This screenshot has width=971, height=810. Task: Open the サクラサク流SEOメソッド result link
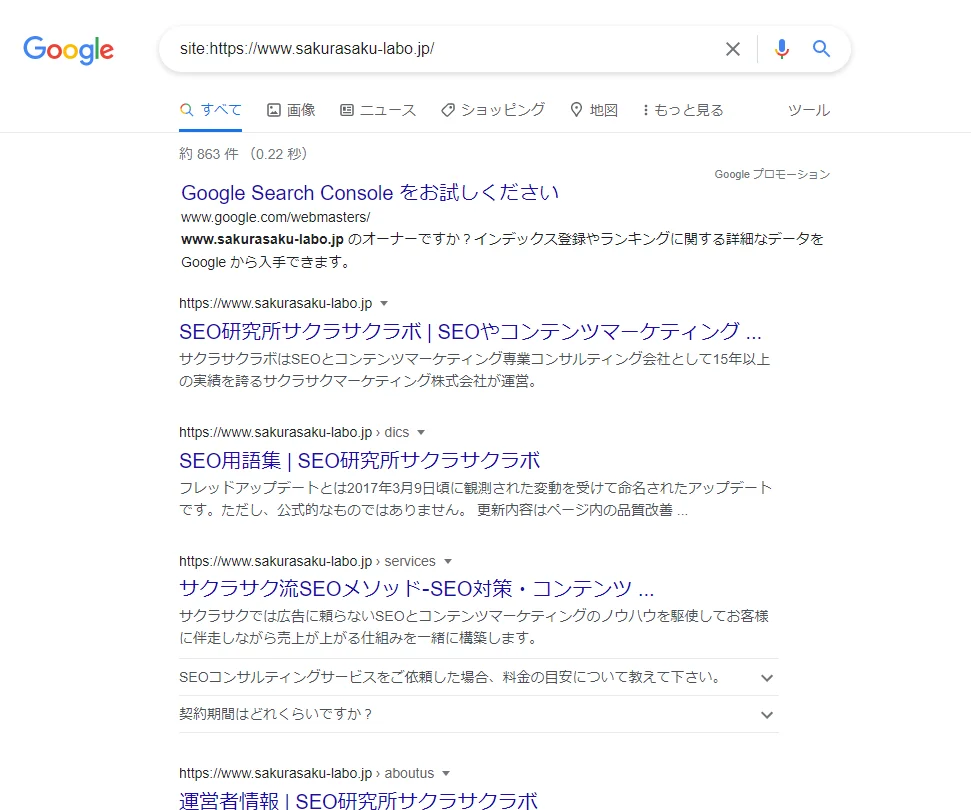[416, 588]
